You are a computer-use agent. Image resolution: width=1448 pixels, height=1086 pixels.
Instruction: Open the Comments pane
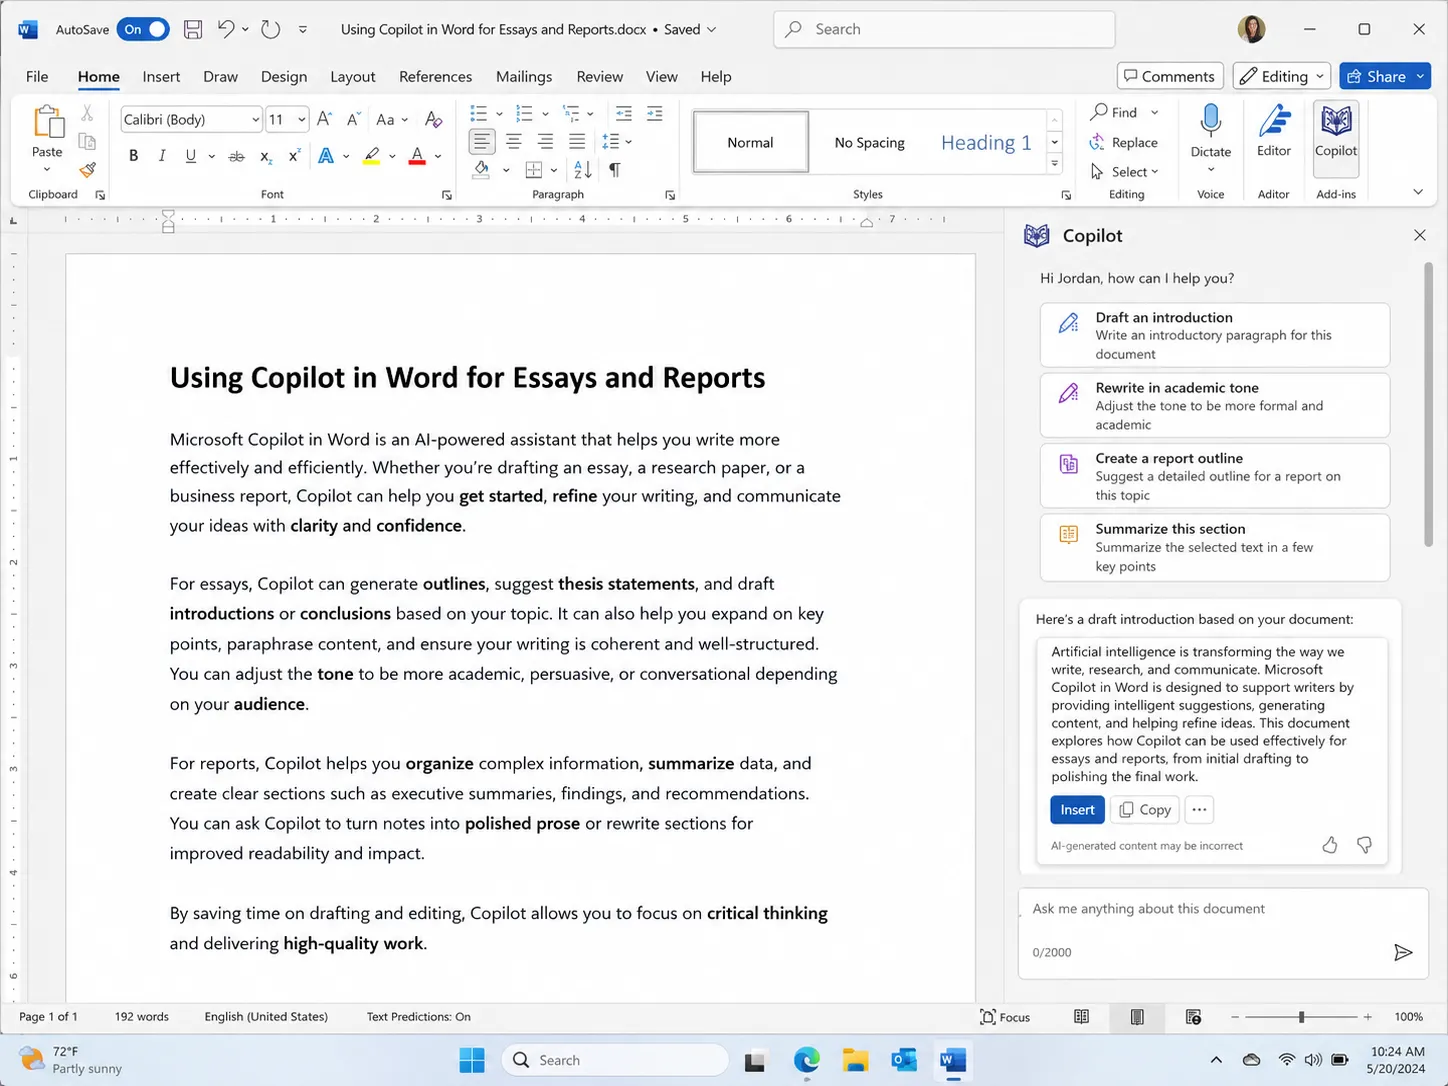click(x=1169, y=76)
